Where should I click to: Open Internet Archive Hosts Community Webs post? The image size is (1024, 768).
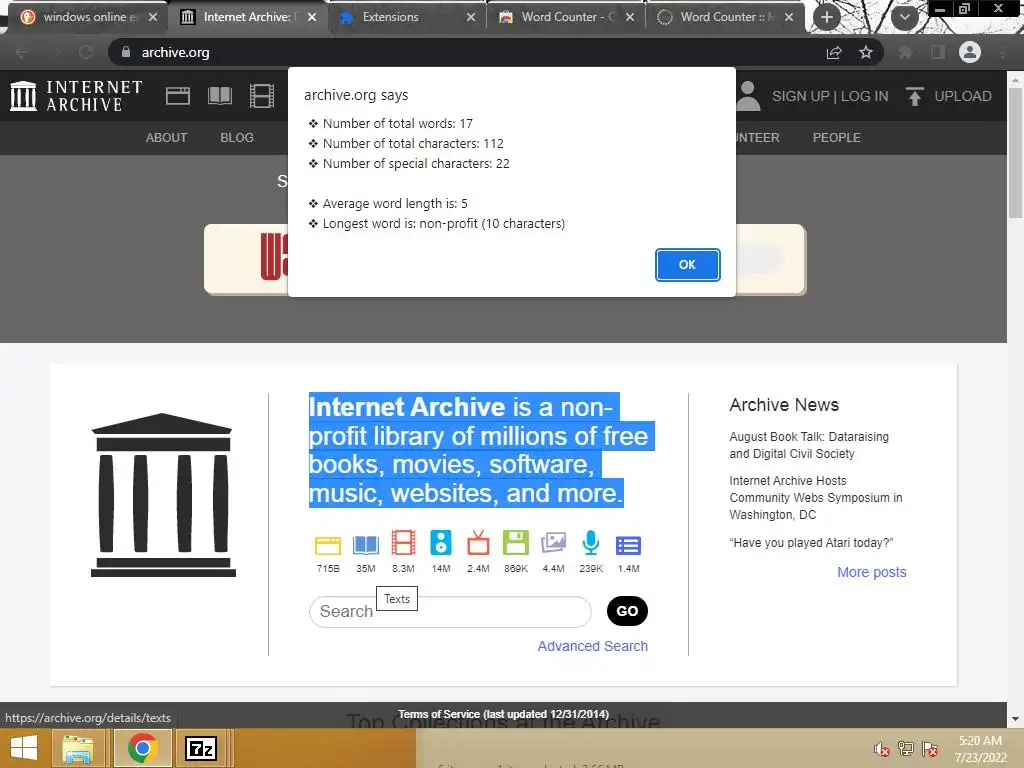pyautogui.click(x=816, y=498)
